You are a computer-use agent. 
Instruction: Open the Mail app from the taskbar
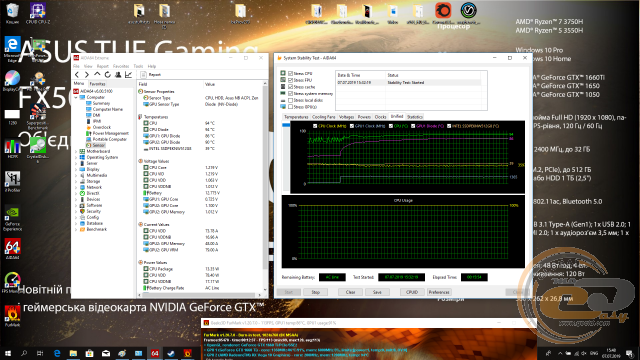coord(106,353)
